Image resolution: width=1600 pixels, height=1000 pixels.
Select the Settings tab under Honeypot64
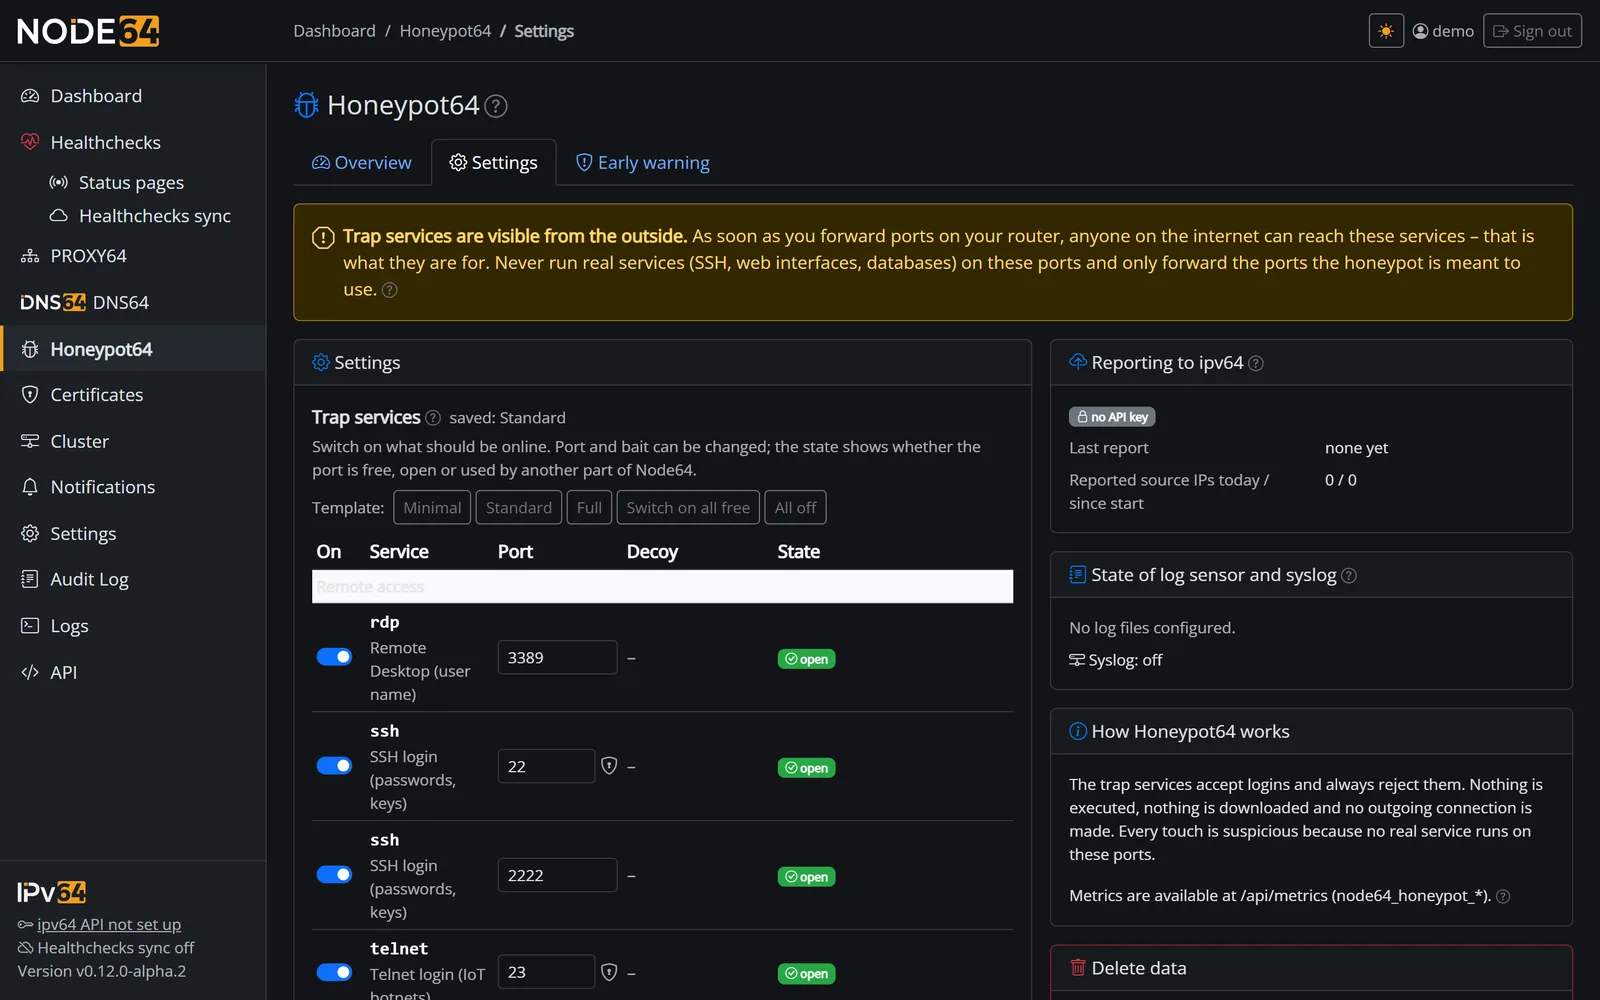[494, 163]
